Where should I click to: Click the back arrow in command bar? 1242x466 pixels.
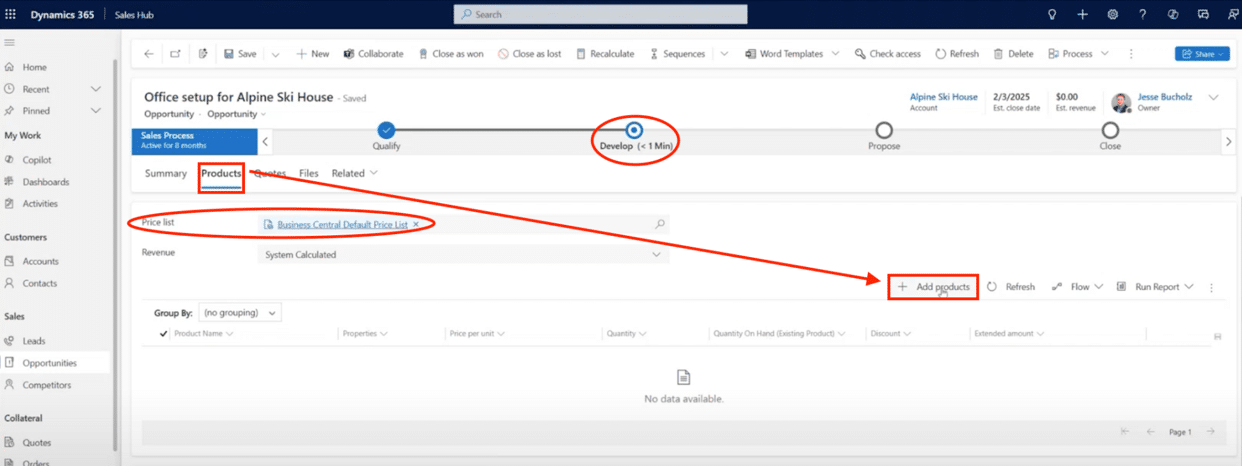149,54
